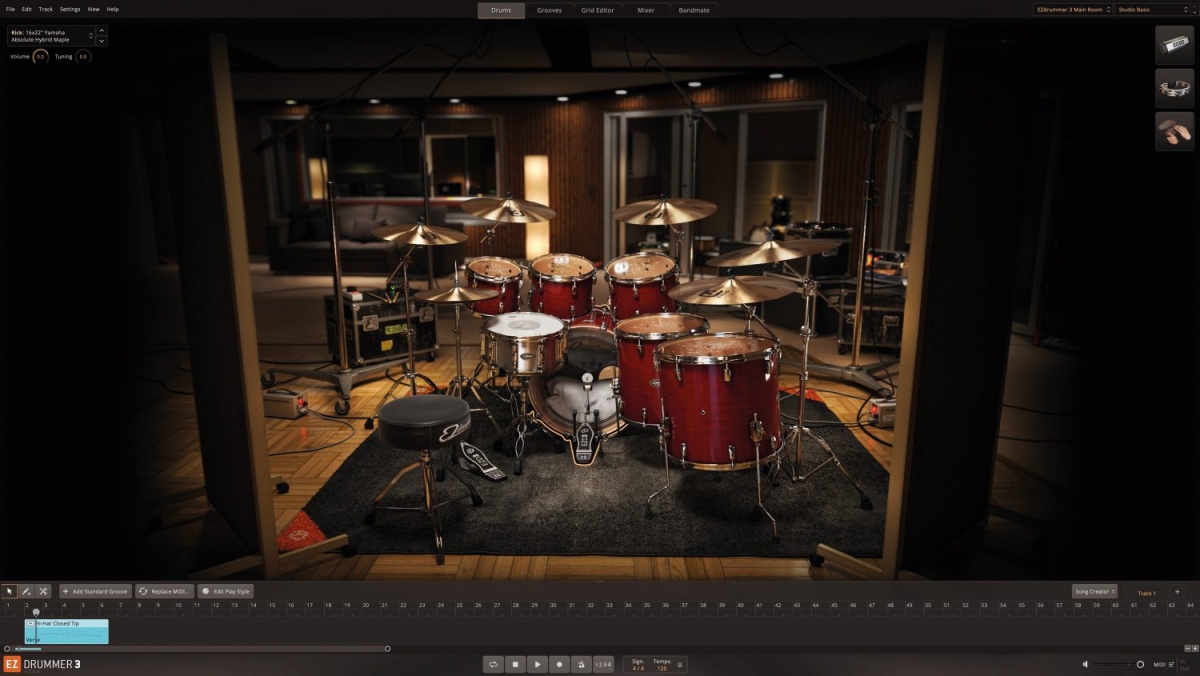Start recording with the record button

(x=559, y=664)
